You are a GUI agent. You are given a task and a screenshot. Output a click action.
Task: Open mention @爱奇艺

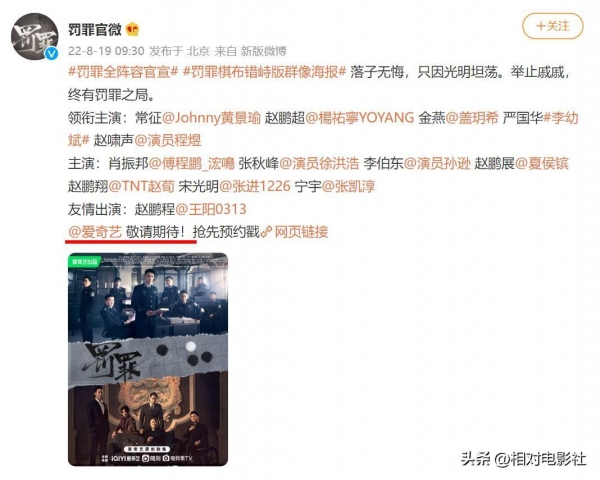coord(95,232)
